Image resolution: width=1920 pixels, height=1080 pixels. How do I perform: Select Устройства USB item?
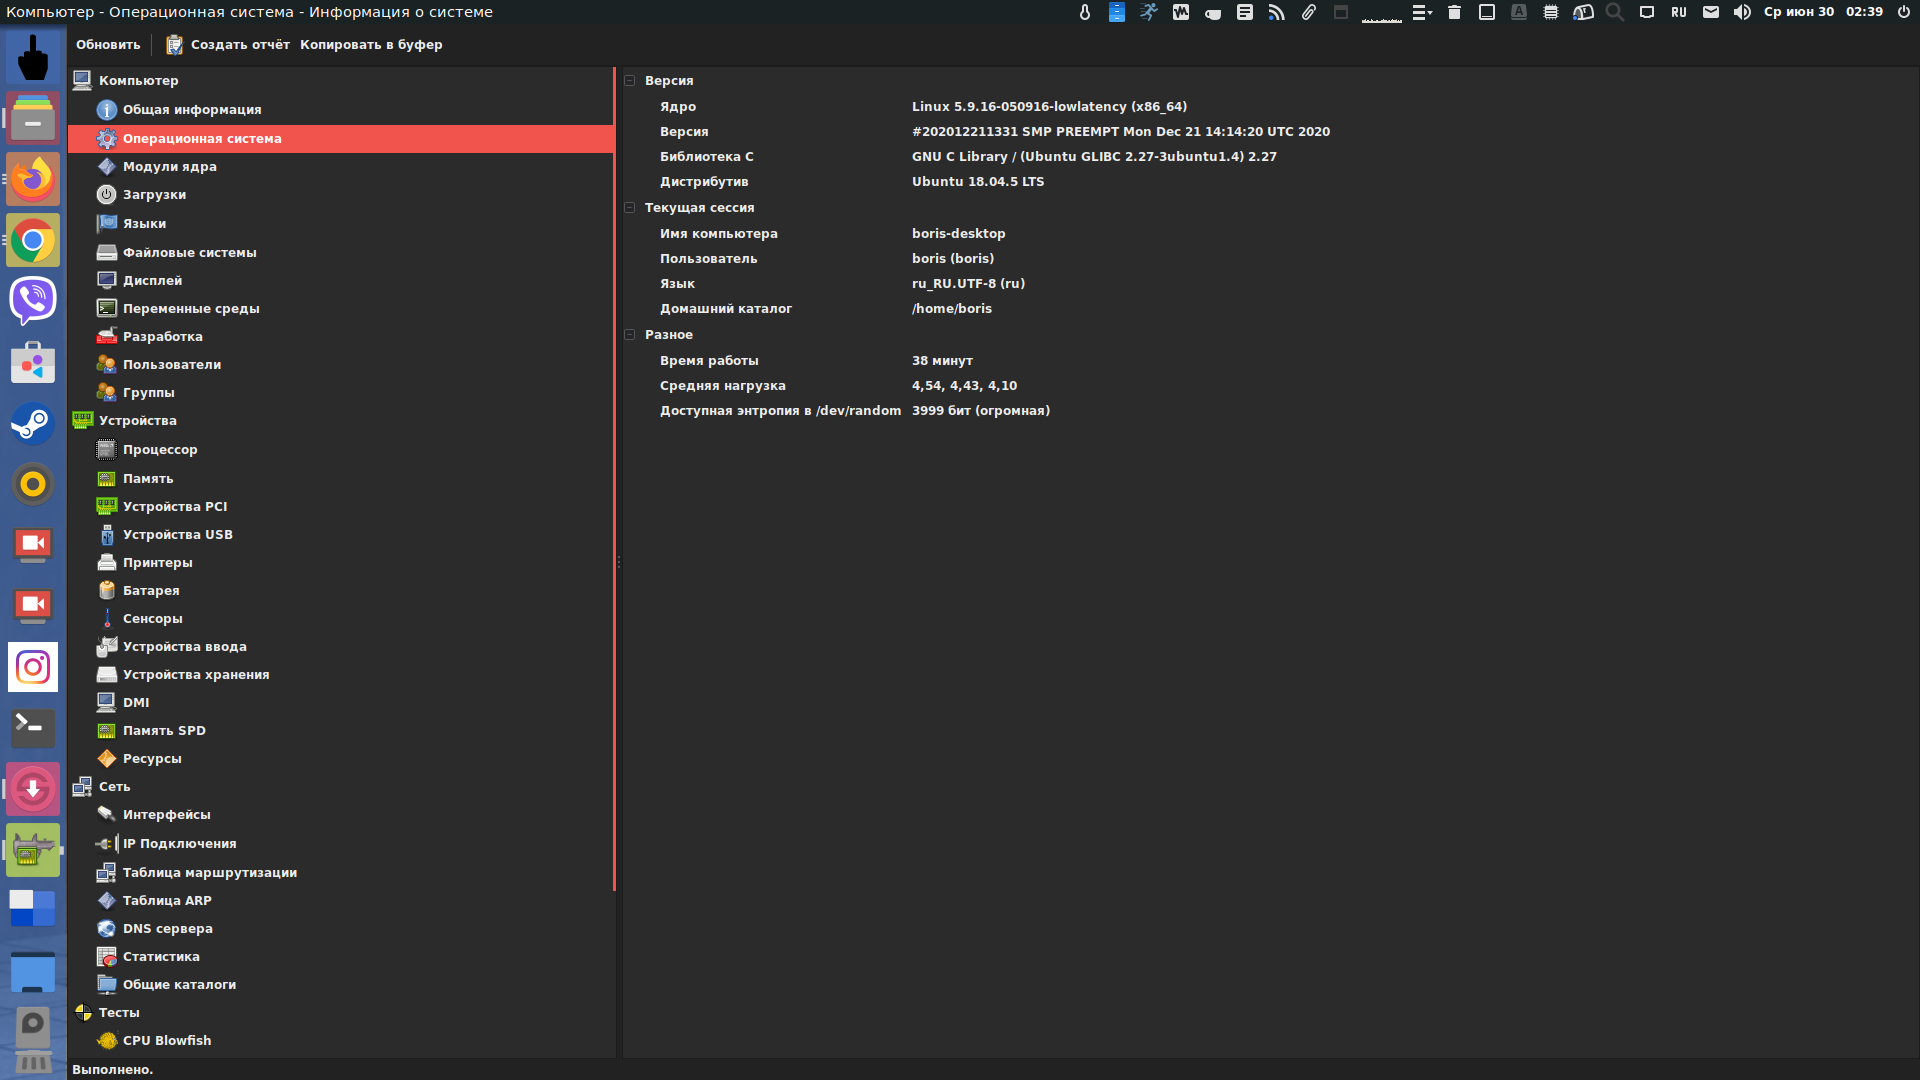(177, 535)
